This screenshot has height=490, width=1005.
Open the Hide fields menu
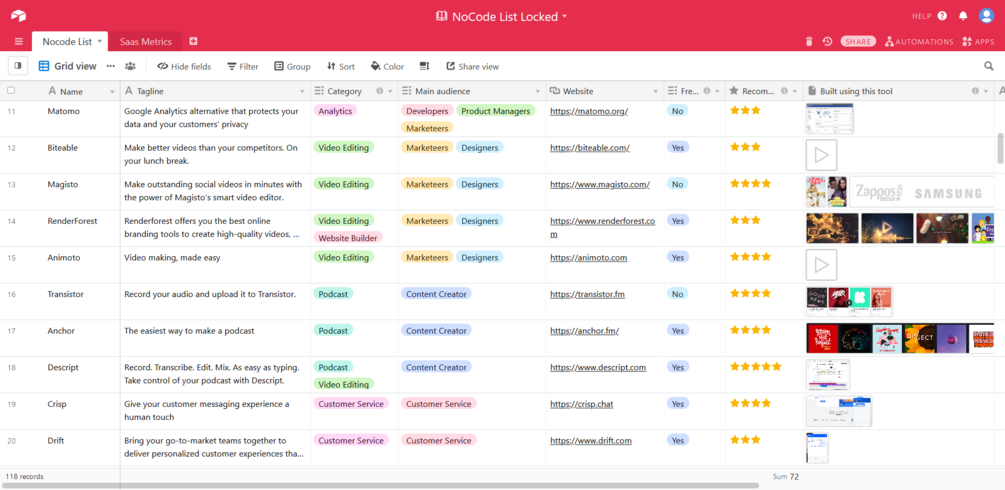(184, 66)
